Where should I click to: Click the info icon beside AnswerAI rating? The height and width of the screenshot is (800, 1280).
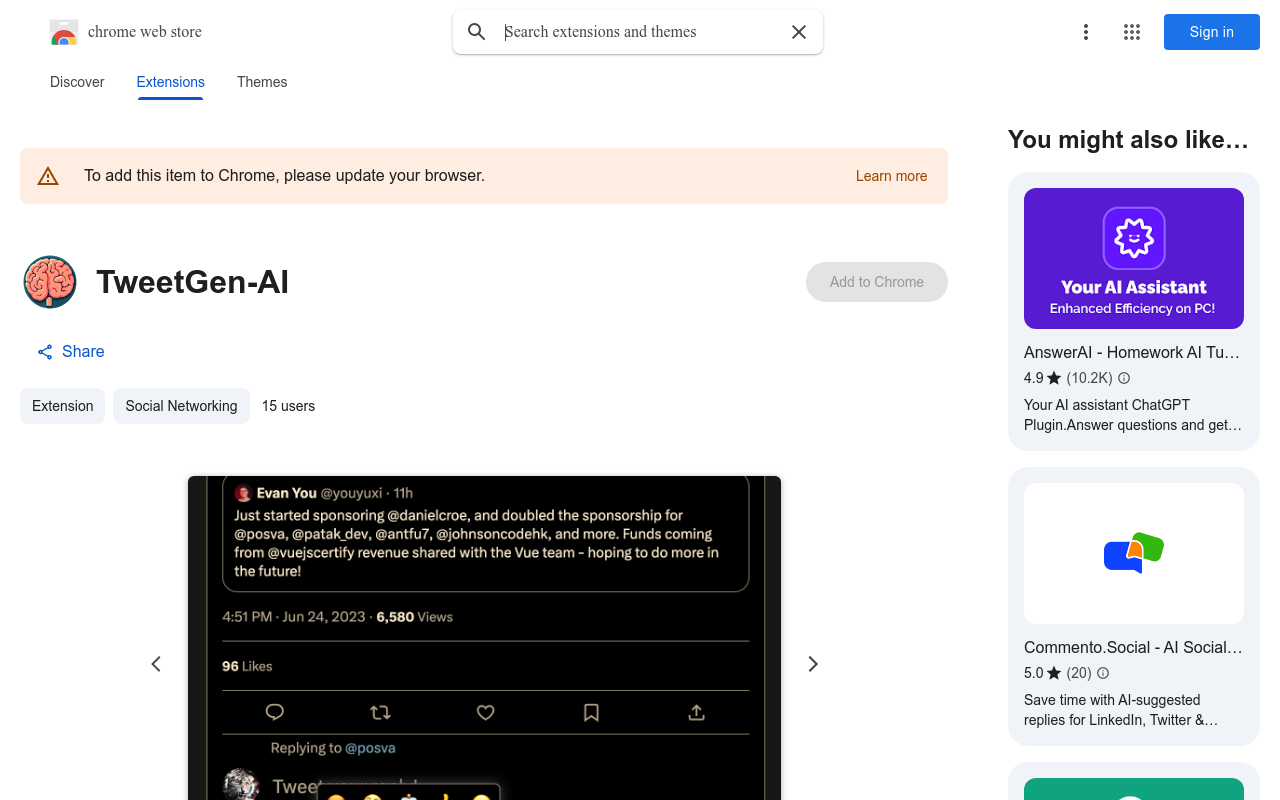tap(1124, 378)
